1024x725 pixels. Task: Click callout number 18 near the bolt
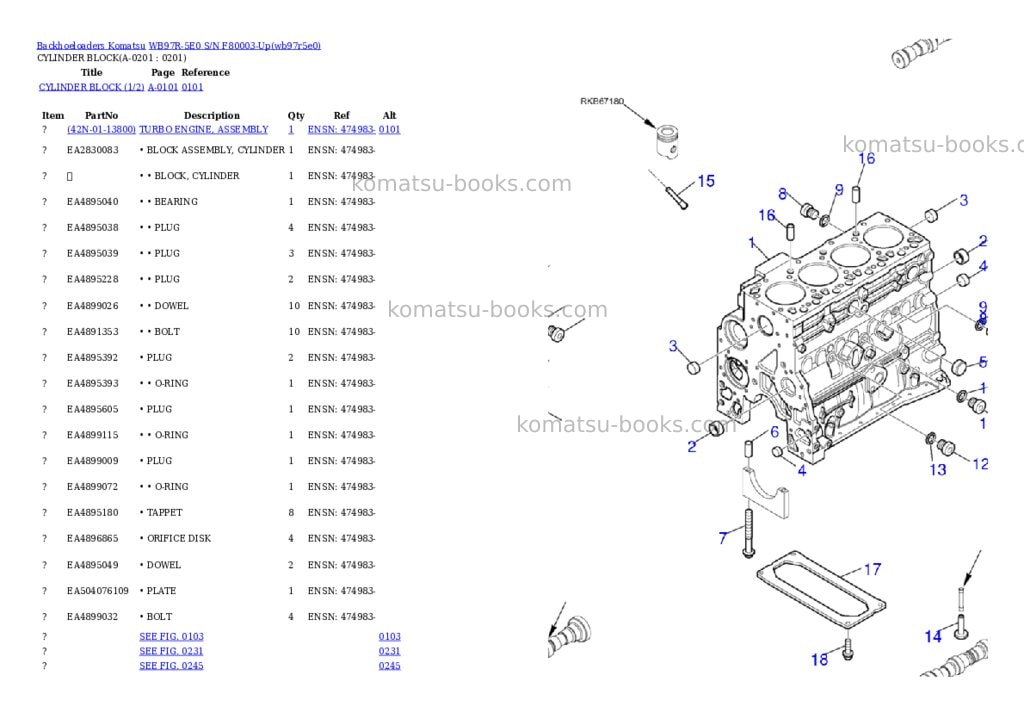820,660
